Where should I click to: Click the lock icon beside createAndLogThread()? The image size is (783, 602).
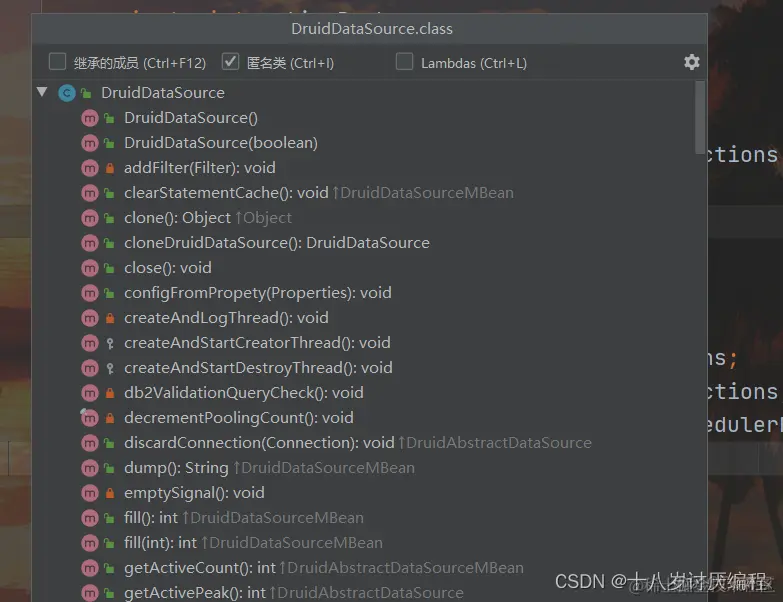(x=110, y=318)
